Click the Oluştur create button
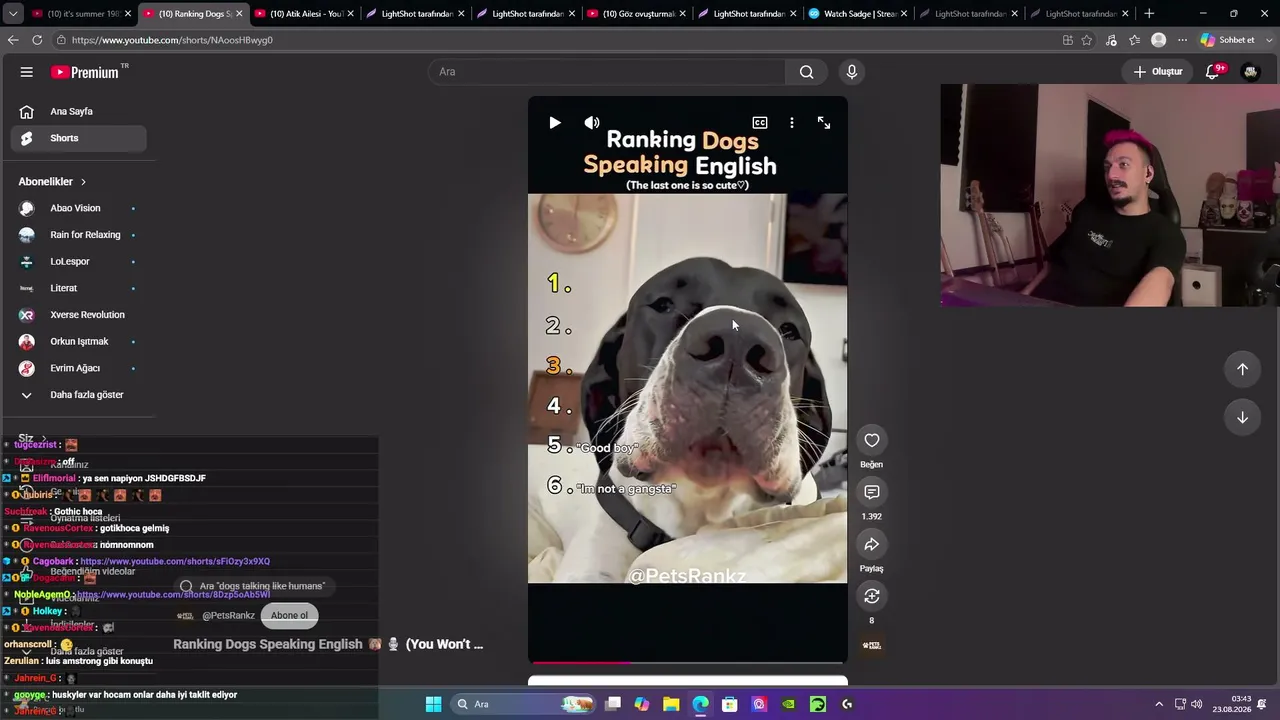Viewport: 1280px width, 720px height. pos(1158,72)
